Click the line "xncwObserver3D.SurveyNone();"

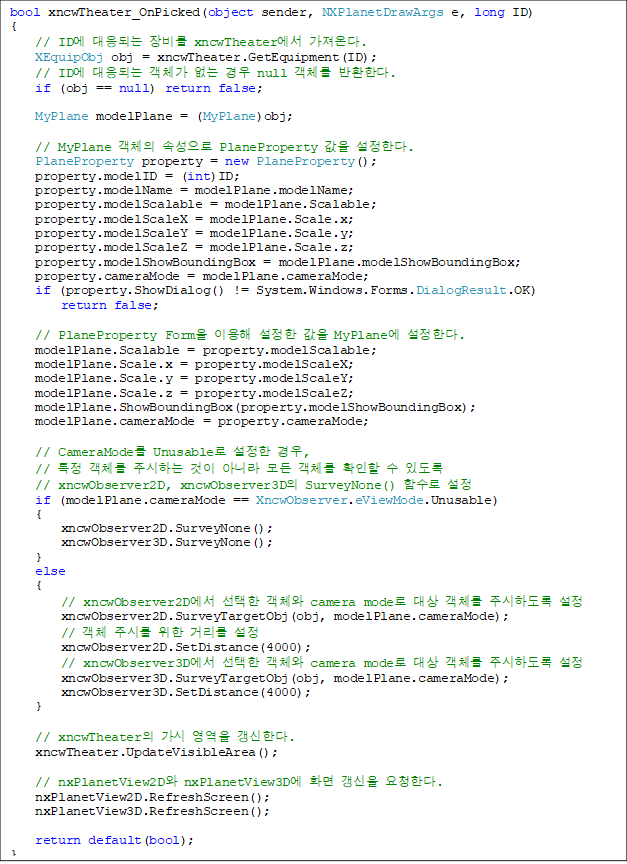pyautogui.click(x=167, y=542)
